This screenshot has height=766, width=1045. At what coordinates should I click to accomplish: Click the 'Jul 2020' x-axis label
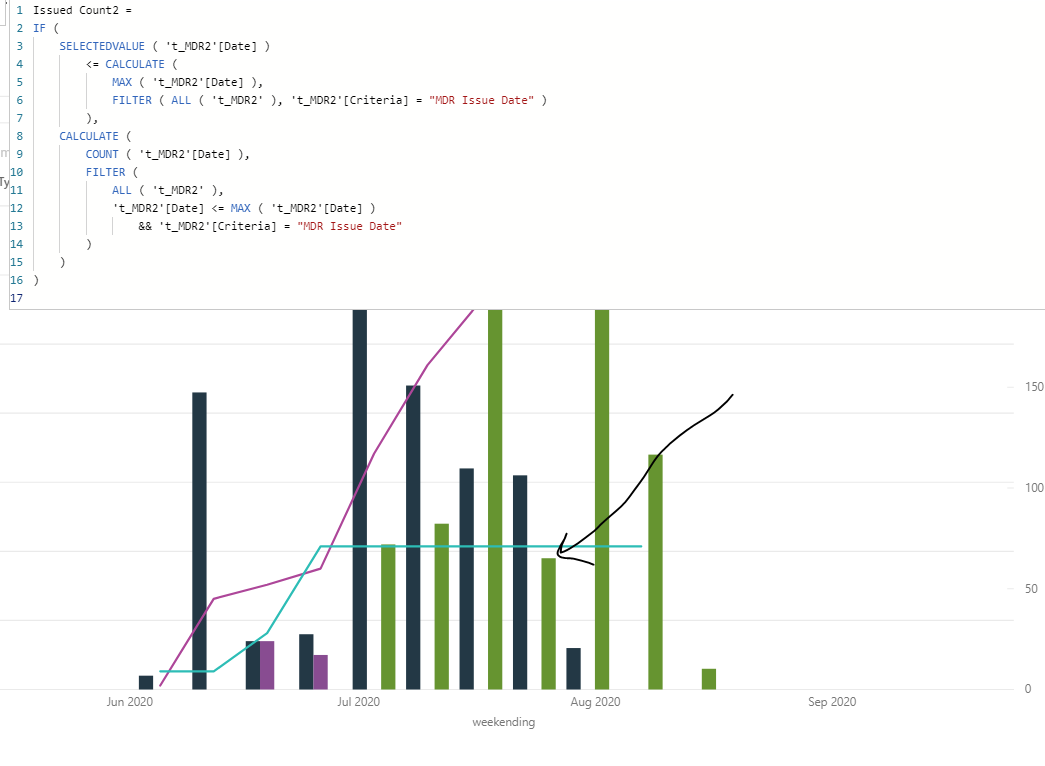tap(358, 701)
